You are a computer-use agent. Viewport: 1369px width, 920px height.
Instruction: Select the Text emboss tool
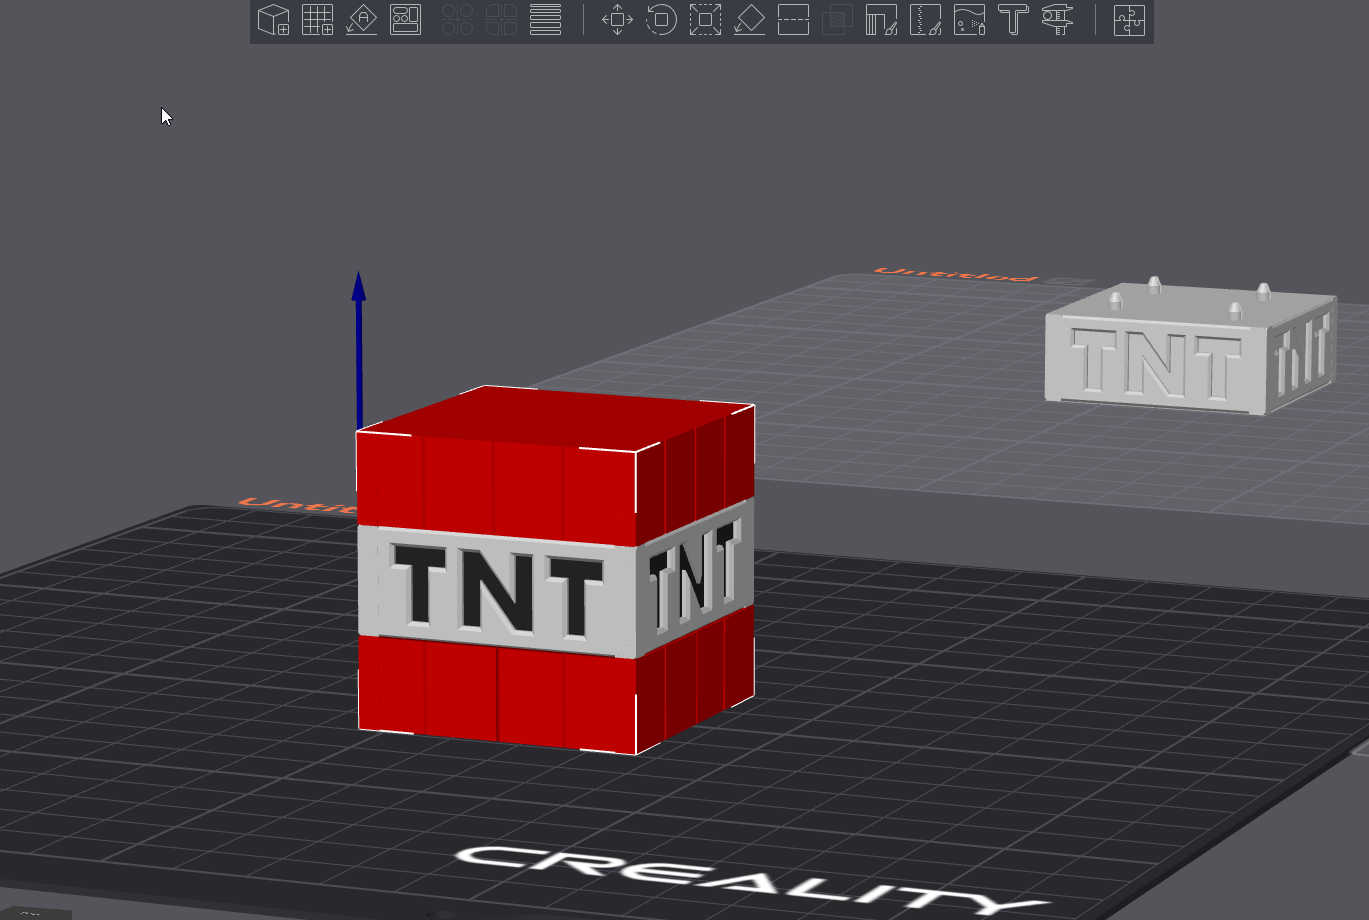pyautogui.click(x=1013, y=20)
